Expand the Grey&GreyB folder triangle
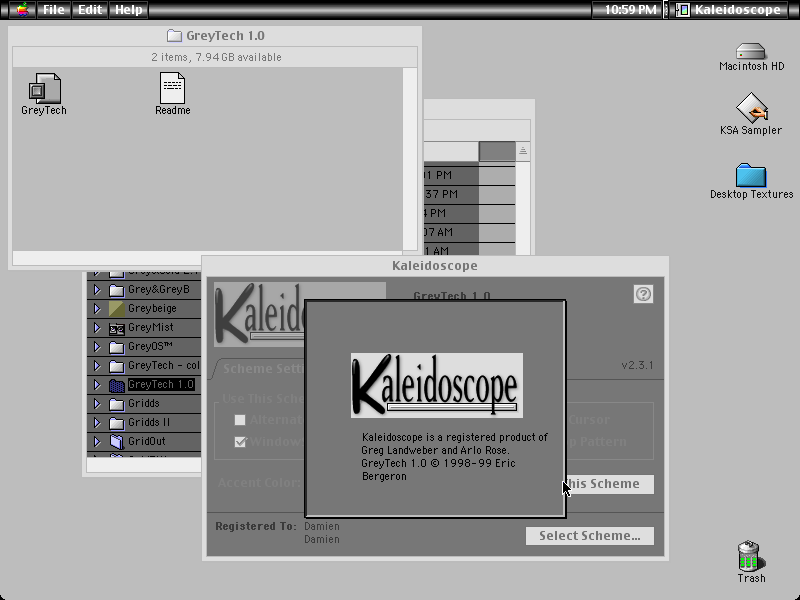The image size is (800, 600). click(x=97, y=290)
